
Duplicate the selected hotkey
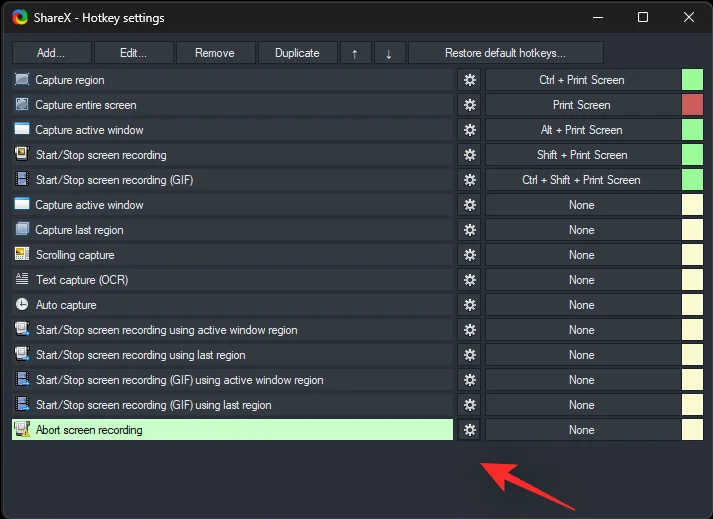[x=297, y=53]
